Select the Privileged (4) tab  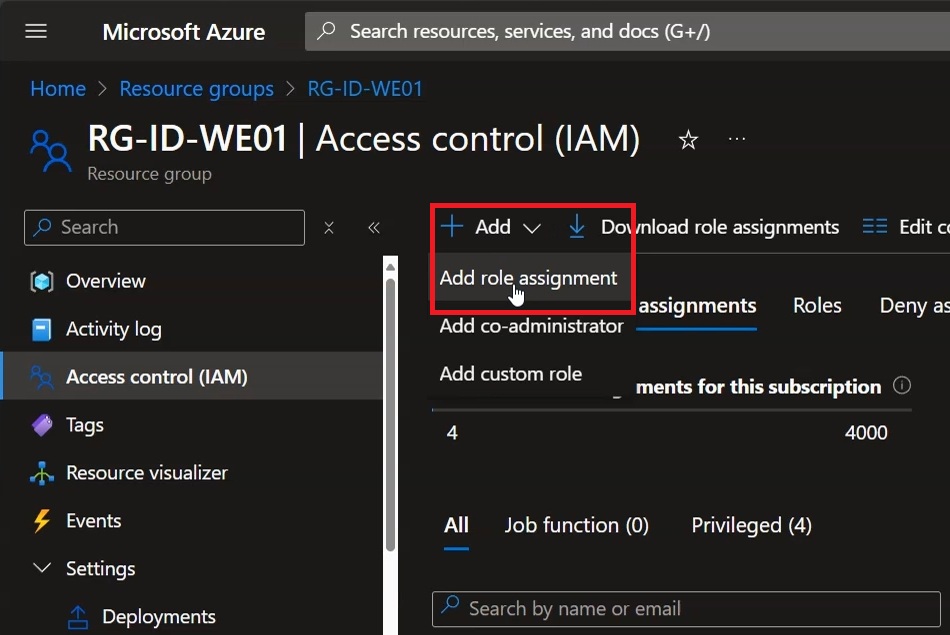[751, 525]
